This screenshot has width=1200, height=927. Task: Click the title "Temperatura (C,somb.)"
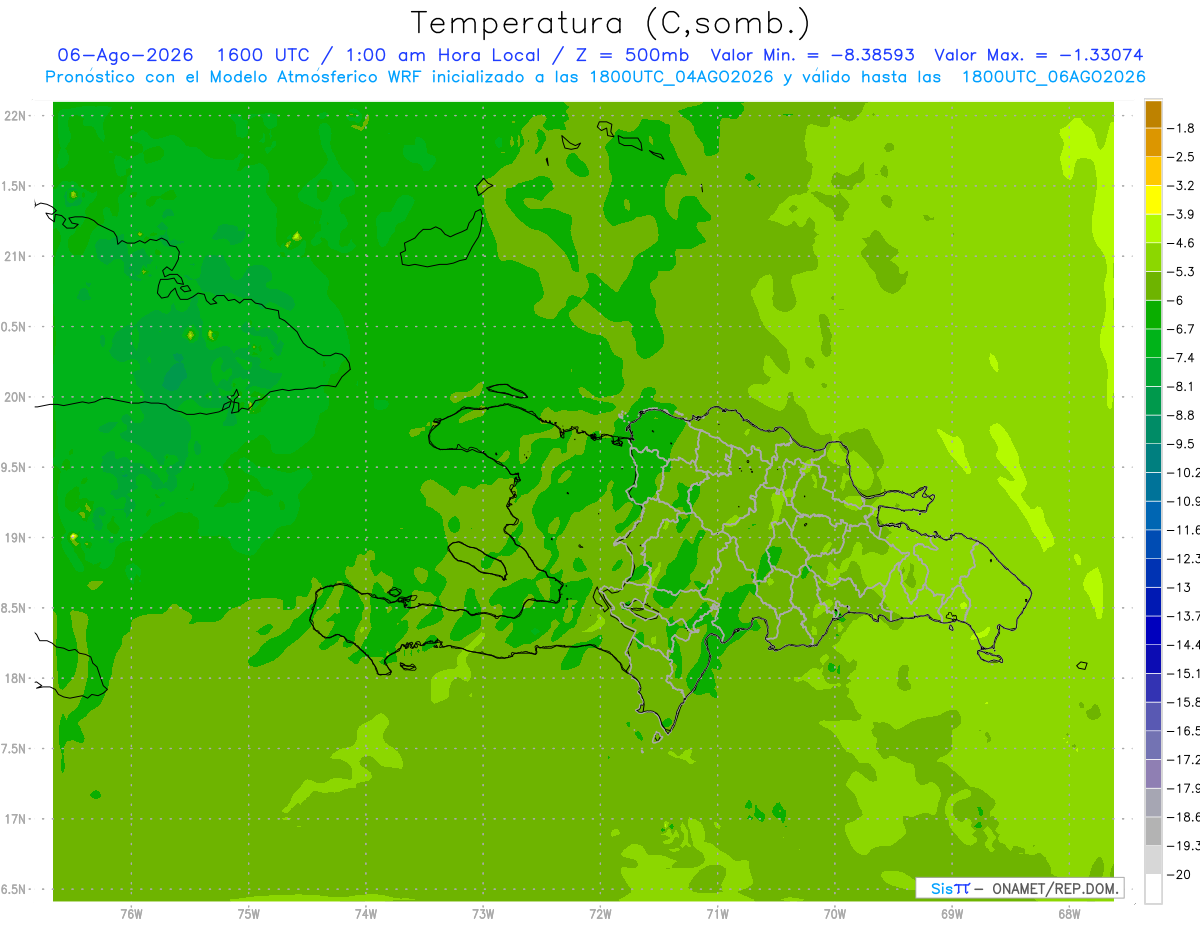(611, 23)
